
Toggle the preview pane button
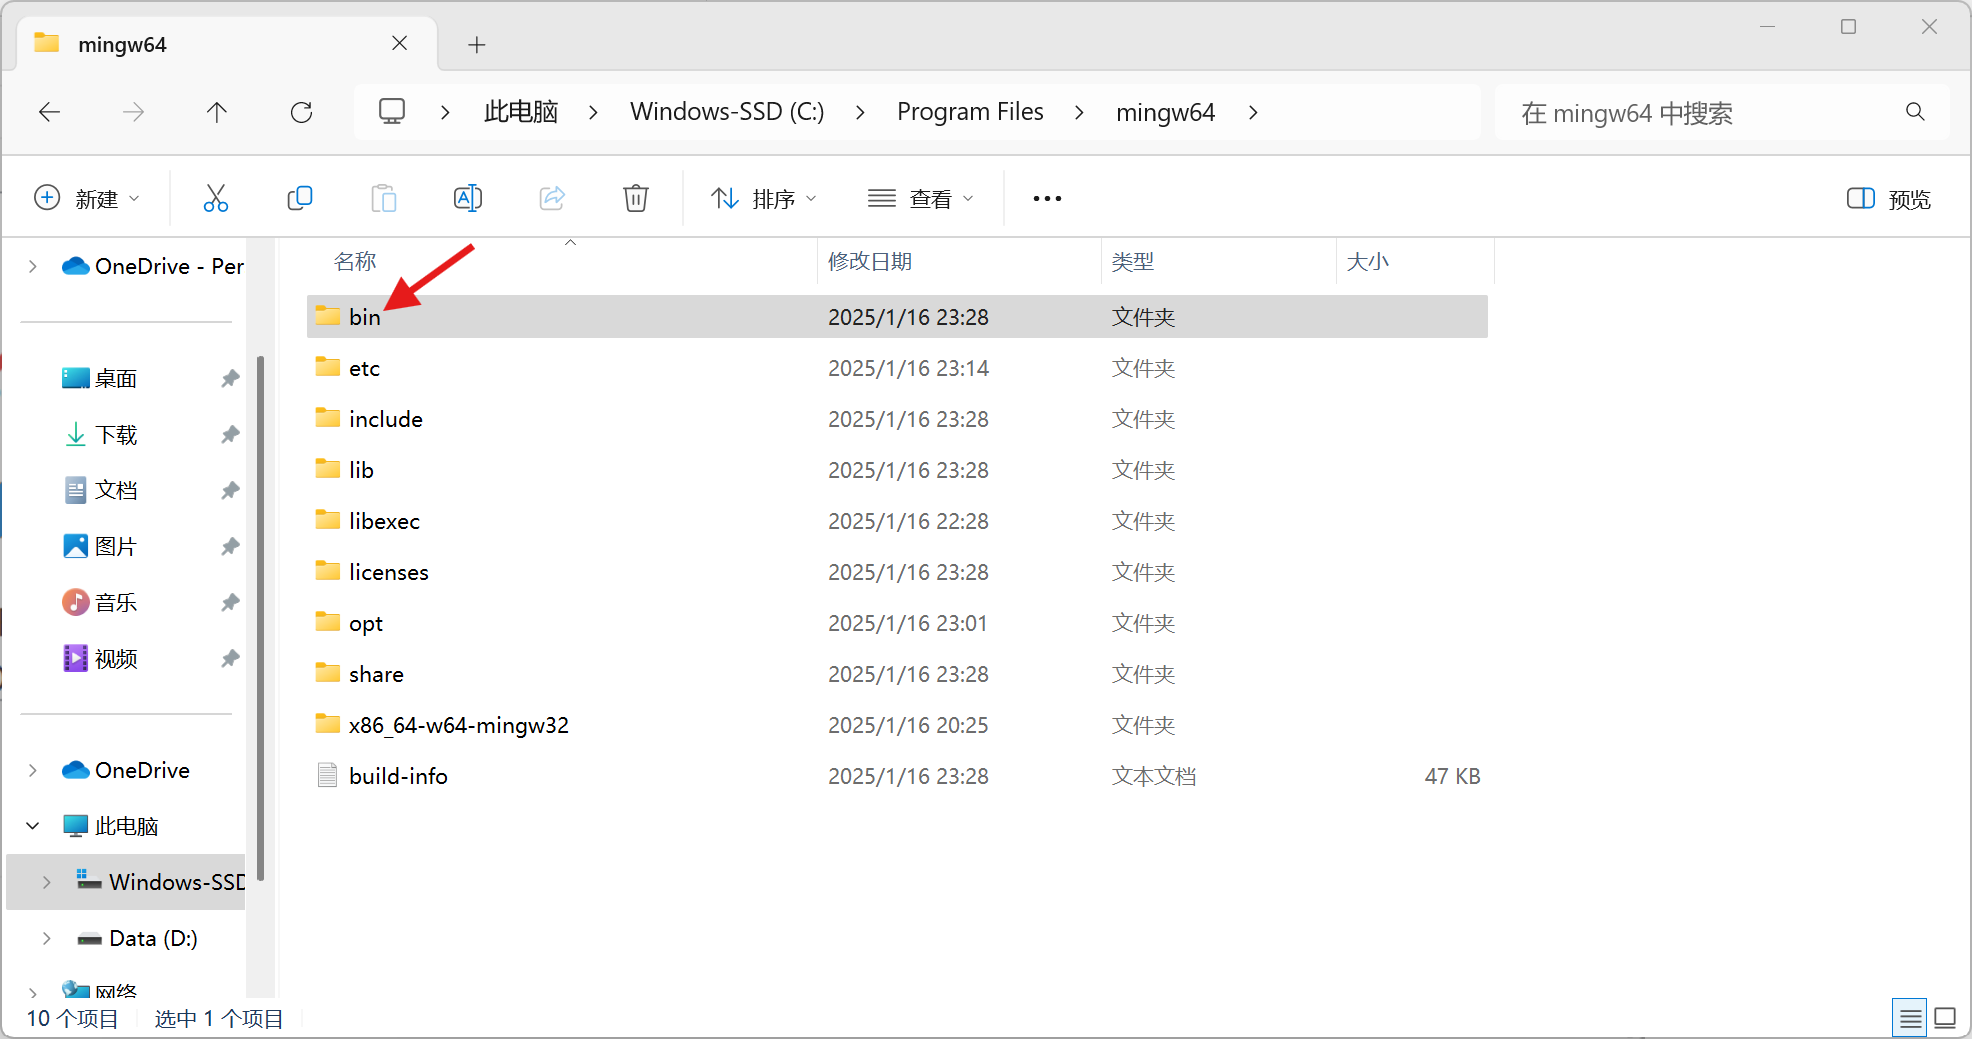coord(1888,198)
